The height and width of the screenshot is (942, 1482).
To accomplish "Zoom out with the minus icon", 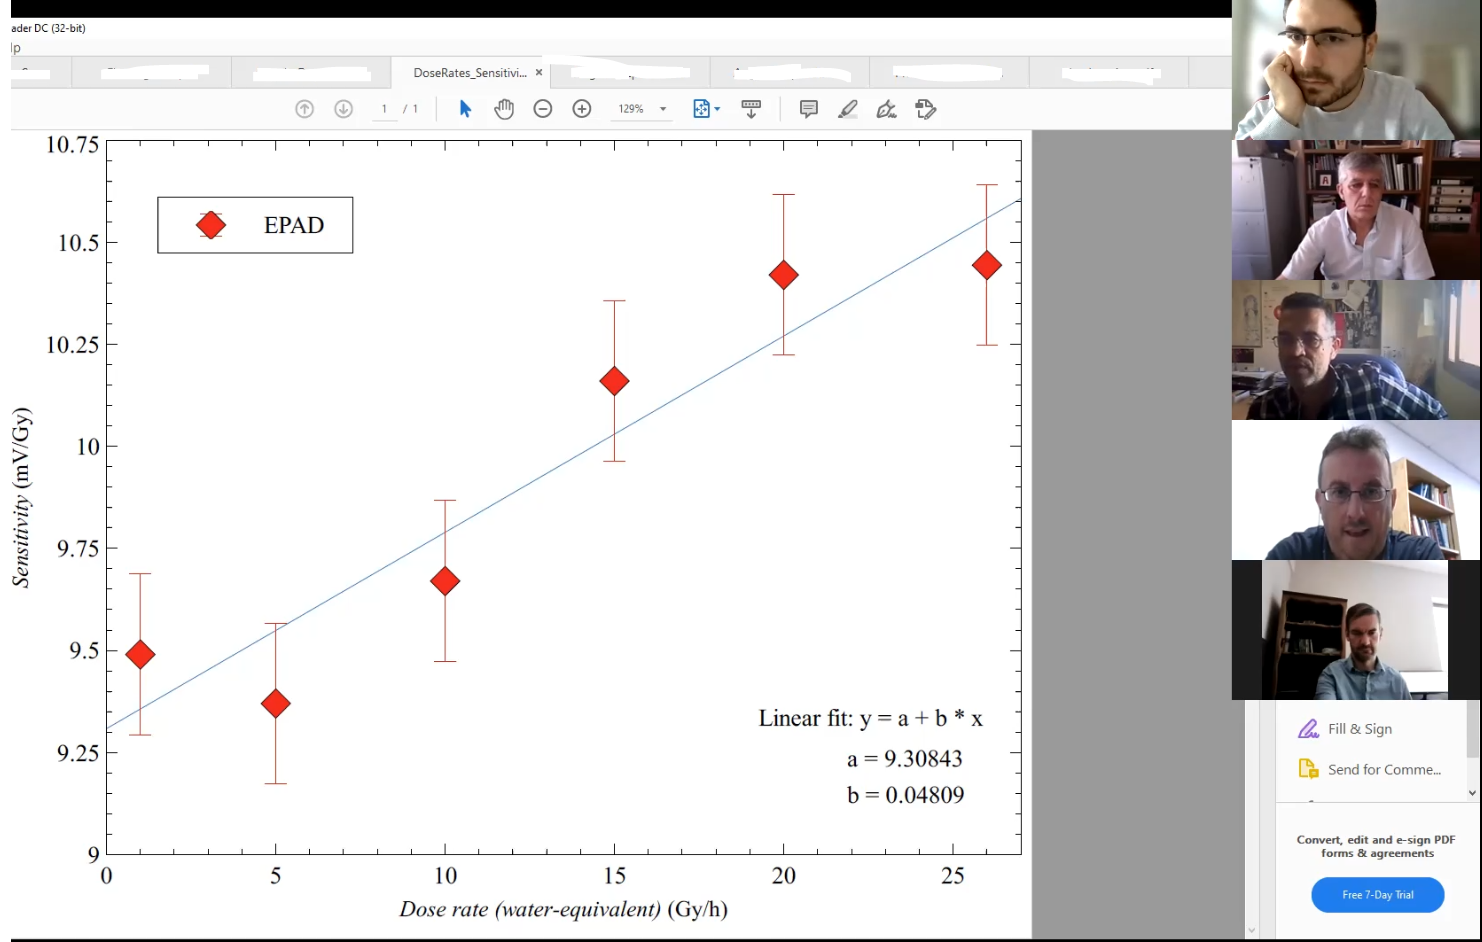I will pyautogui.click(x=543, y=109).
